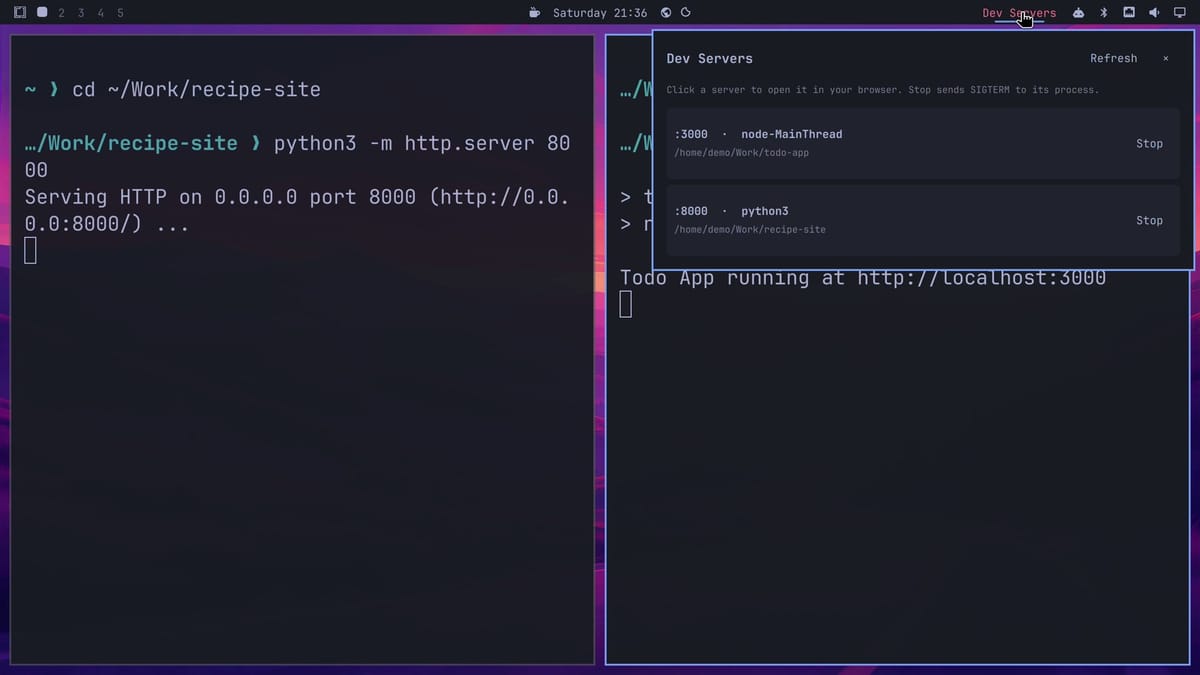The height and width of the screenshot is (675, 1200).
Task: Click the moon icon in the top bar
Action: point(685,13)
